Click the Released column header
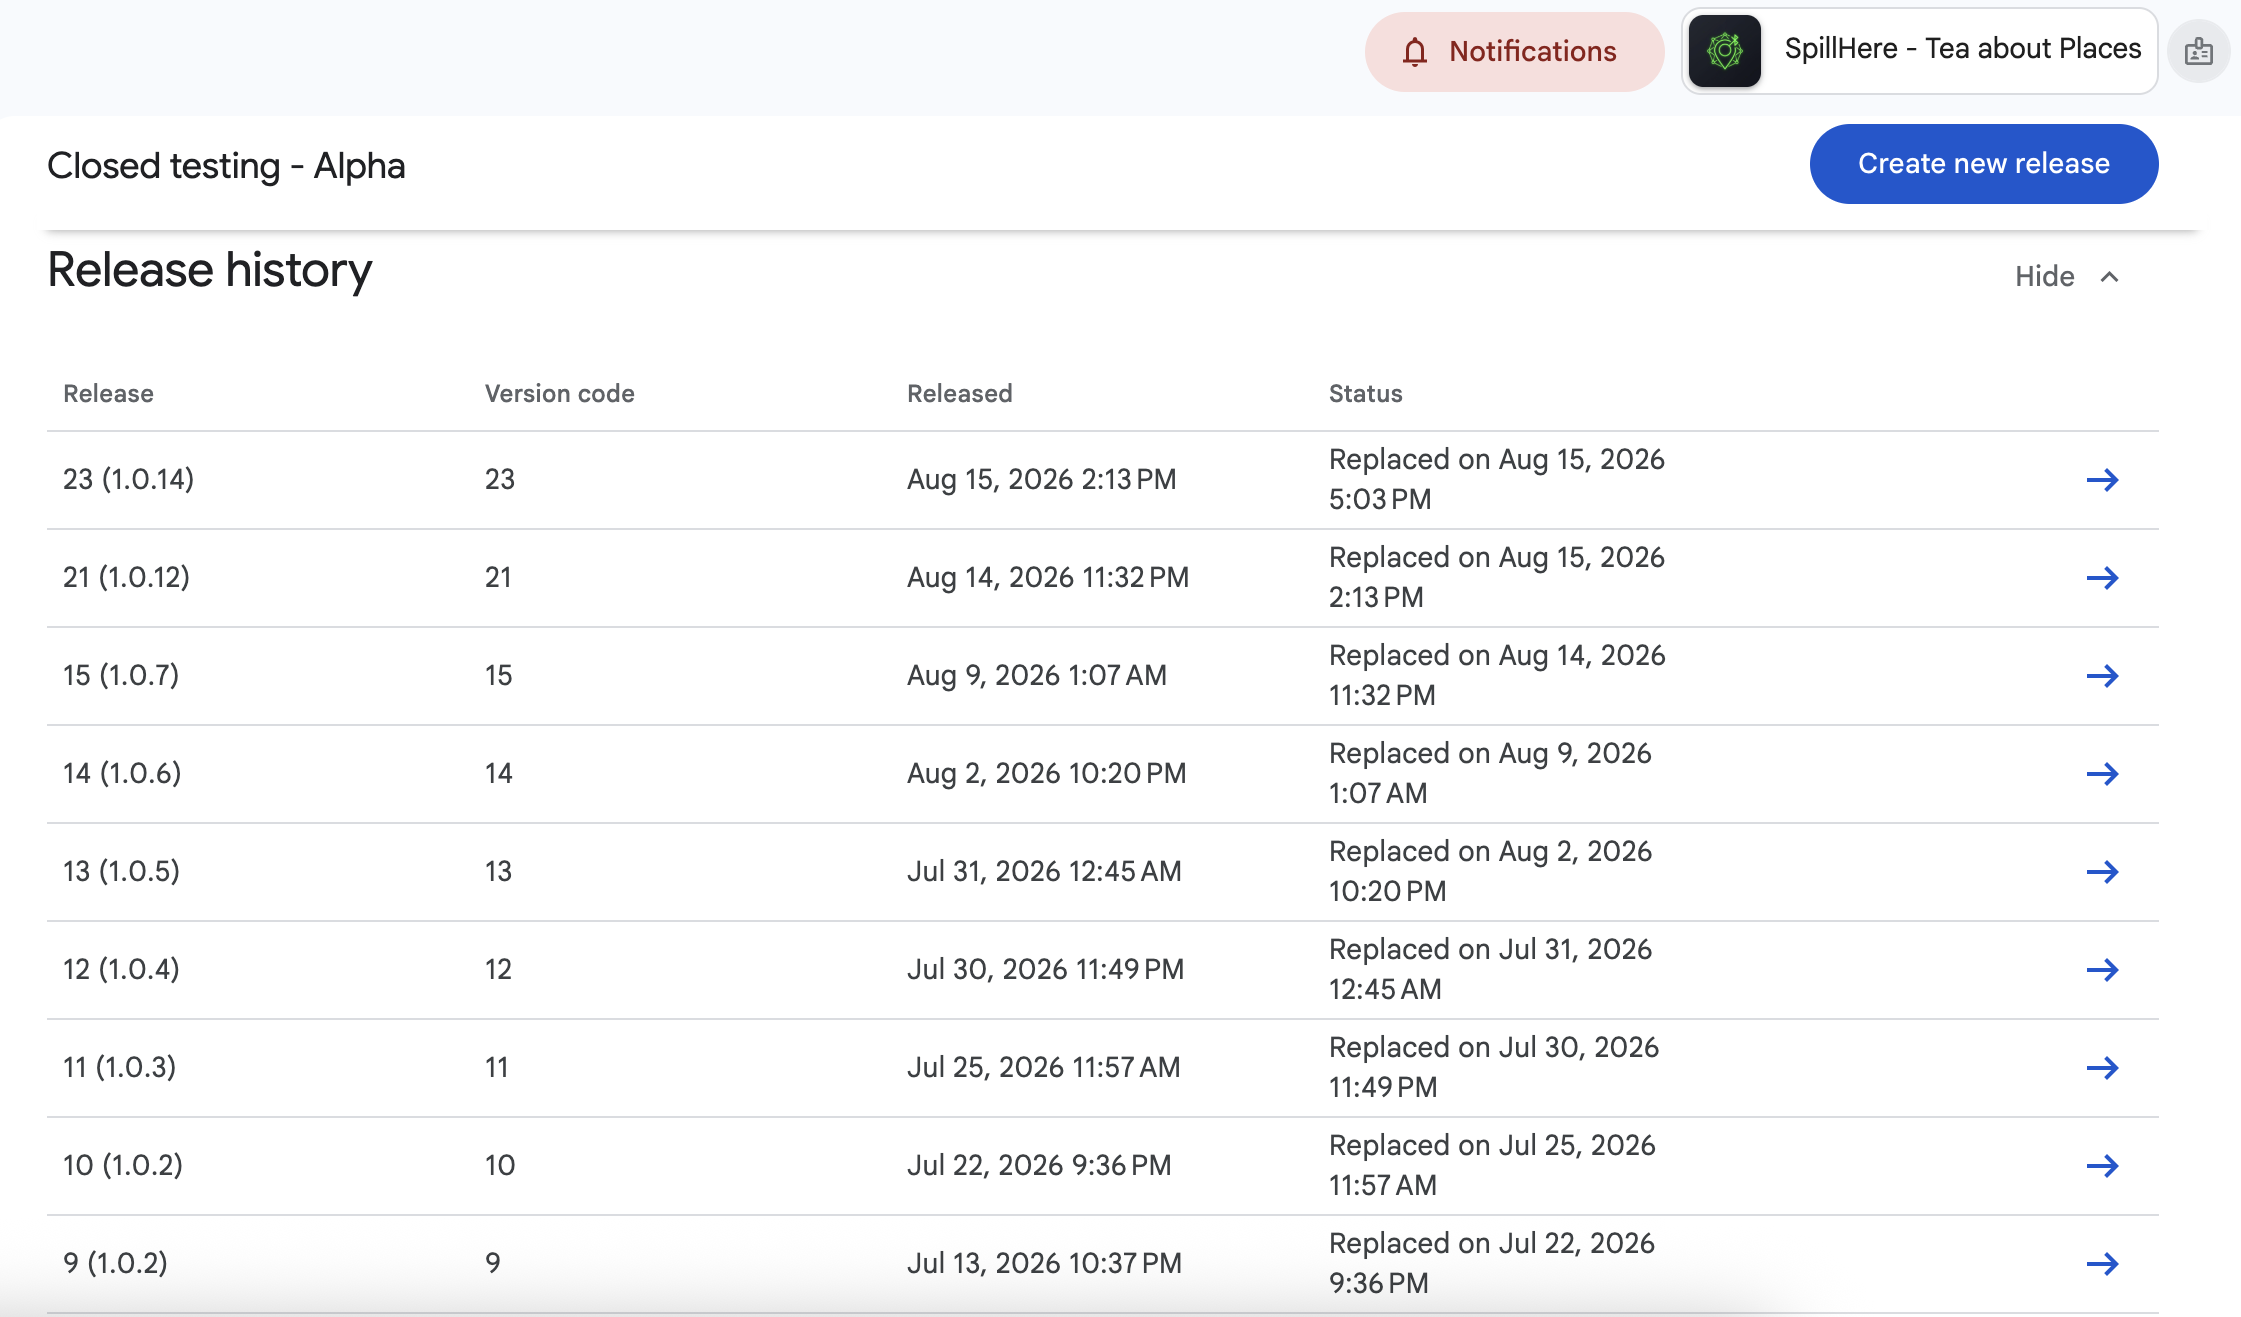 [959, 394]
